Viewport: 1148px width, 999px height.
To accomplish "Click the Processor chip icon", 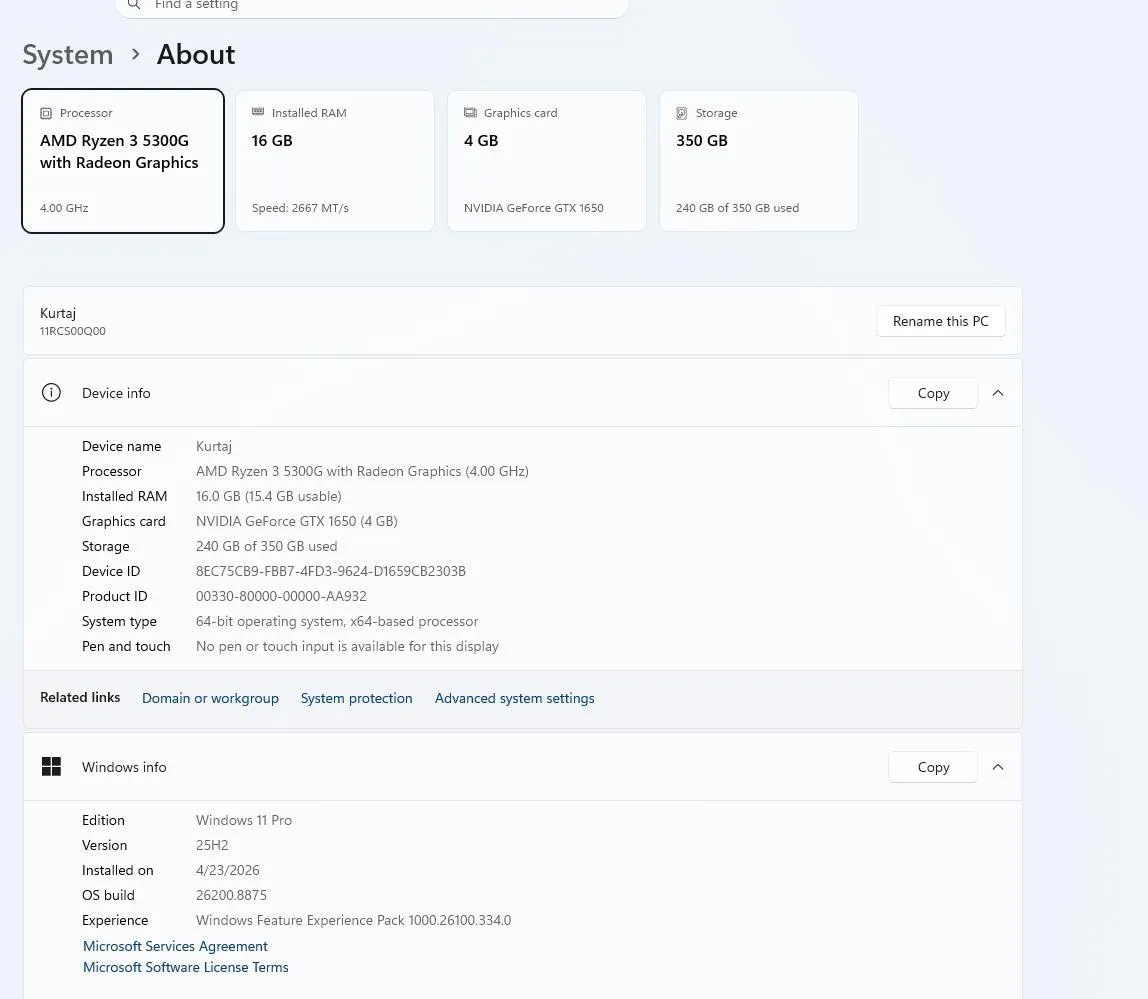I will point(46,113).
